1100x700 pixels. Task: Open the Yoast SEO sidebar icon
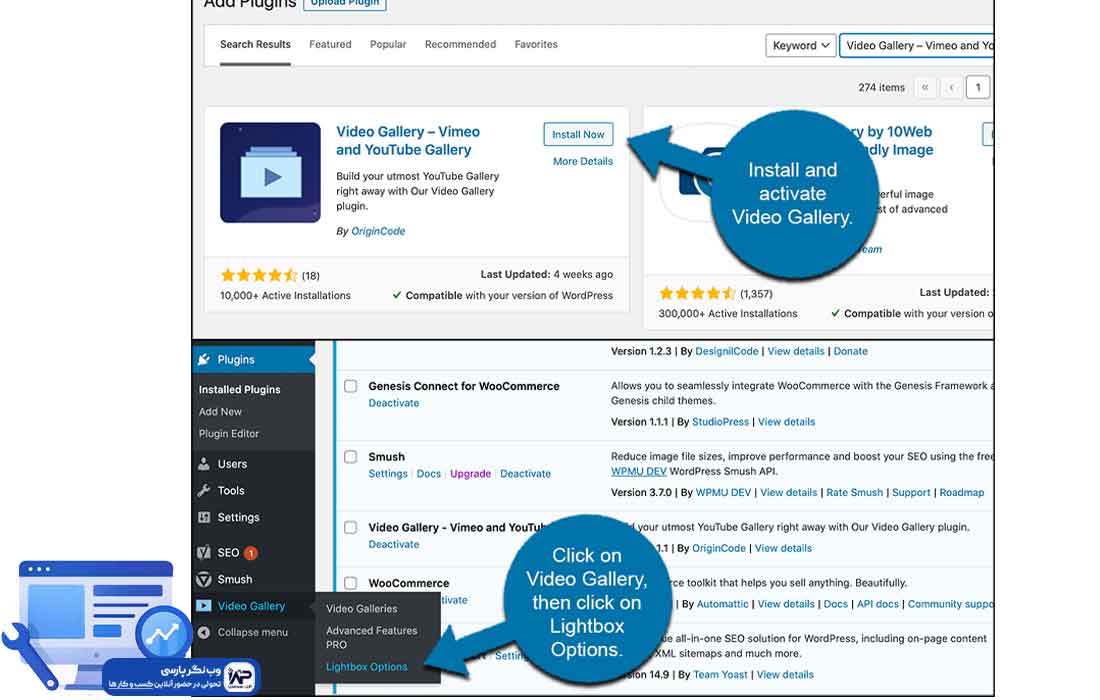point(204,552)
